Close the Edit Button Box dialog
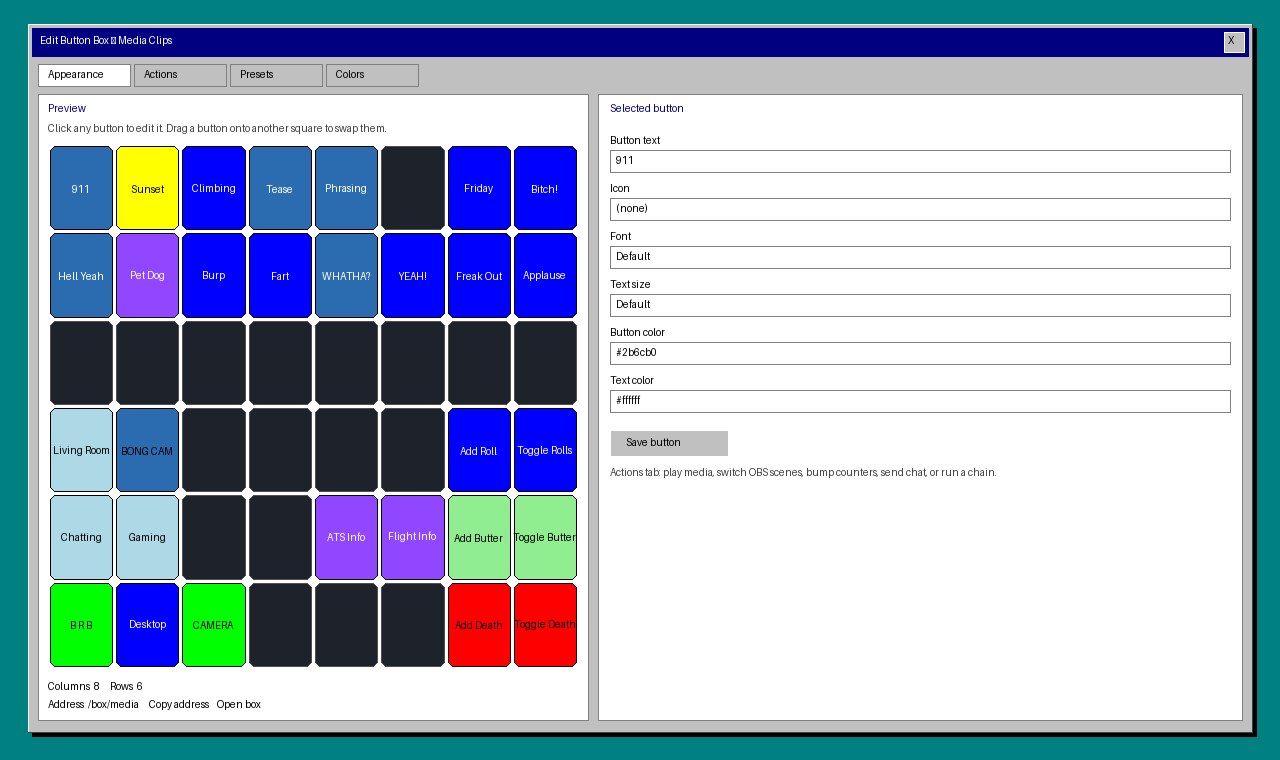The image size is (1280, 760). click(x=1234, y=42)
